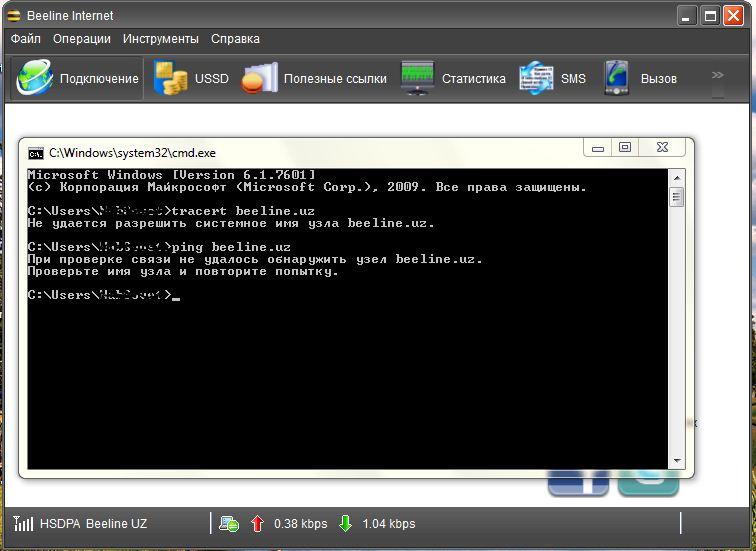Image resolution: width=756 pixels, height=551 pixels.
Task: Open the Справка help menu
Action: (235, 39)
